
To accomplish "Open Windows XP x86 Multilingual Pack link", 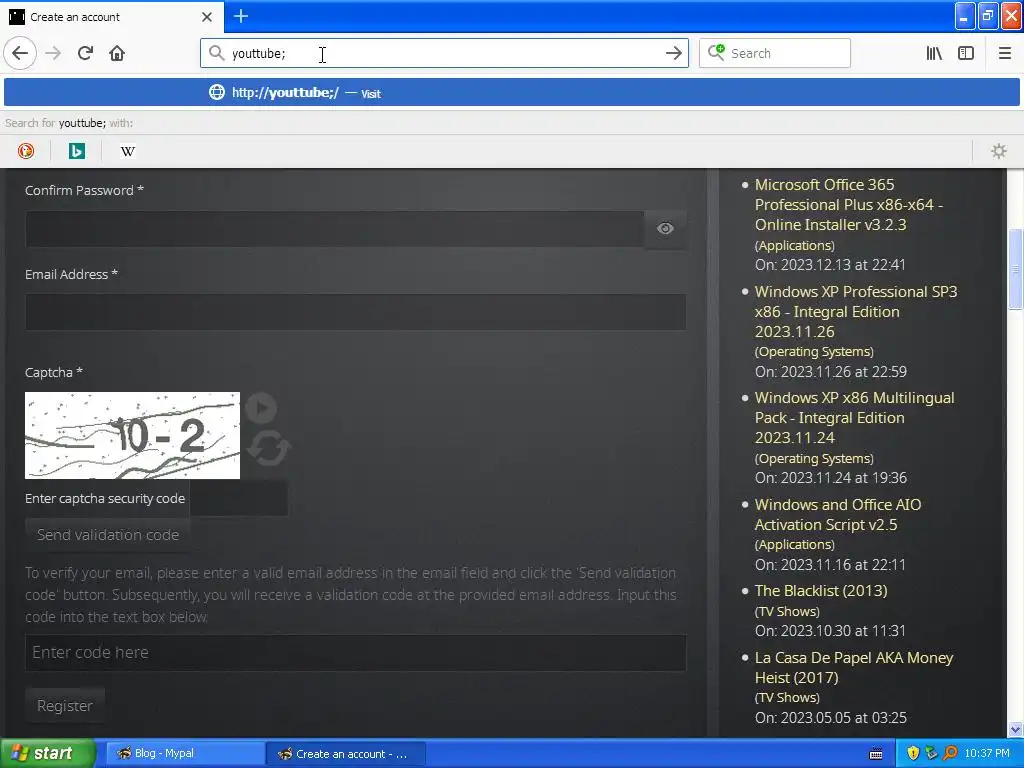I will [x=854, y=417].
